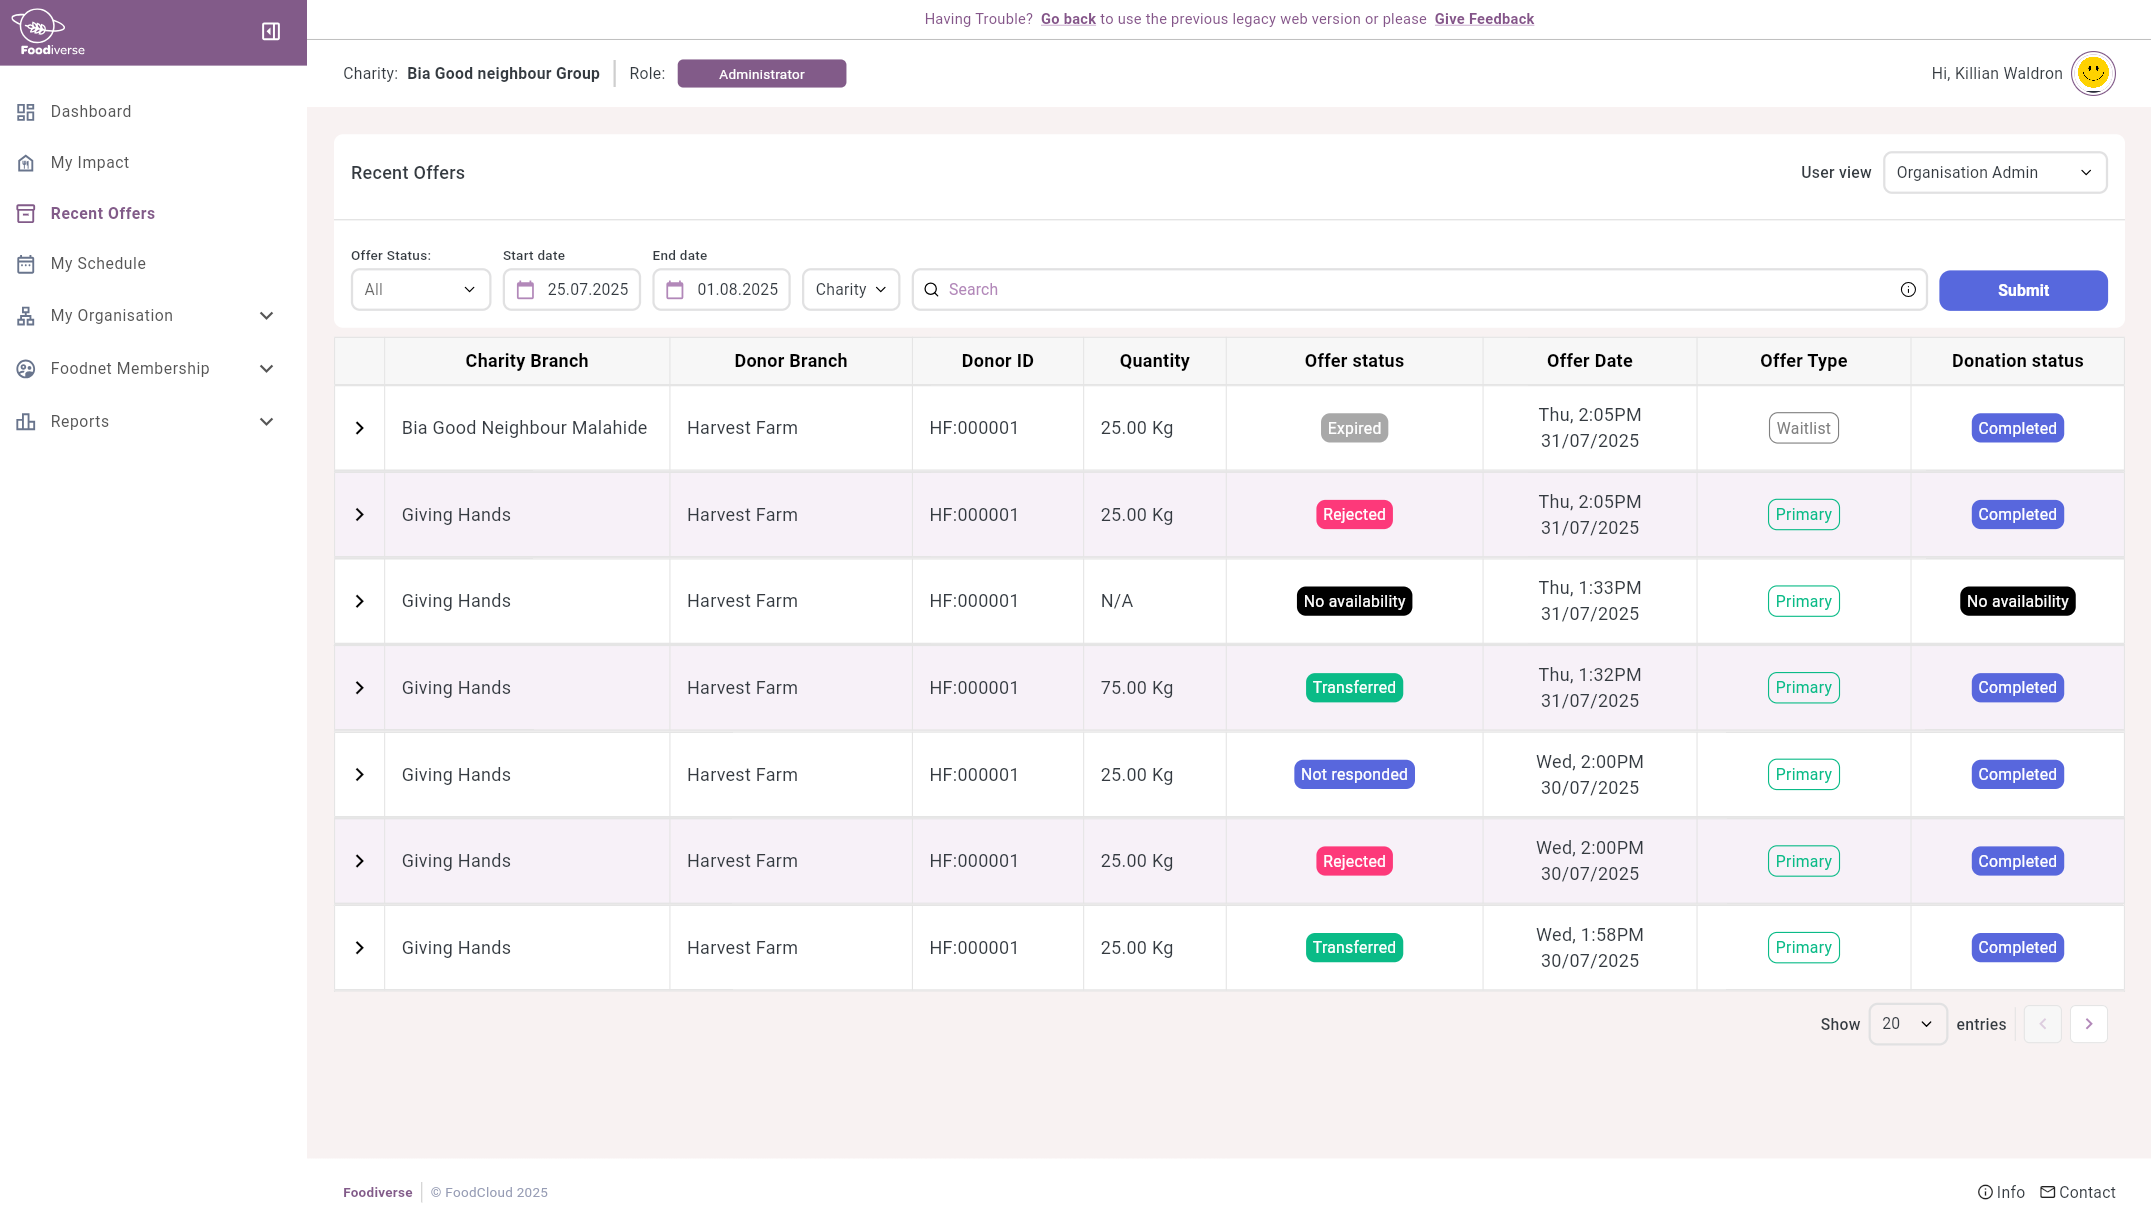Click the search info icon

pos(1908,290)
